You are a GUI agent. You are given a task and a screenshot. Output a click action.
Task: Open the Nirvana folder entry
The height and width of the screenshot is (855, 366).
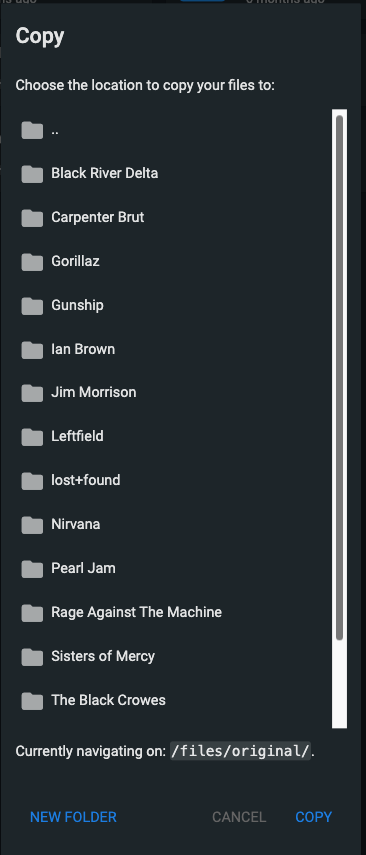point(173,525)
